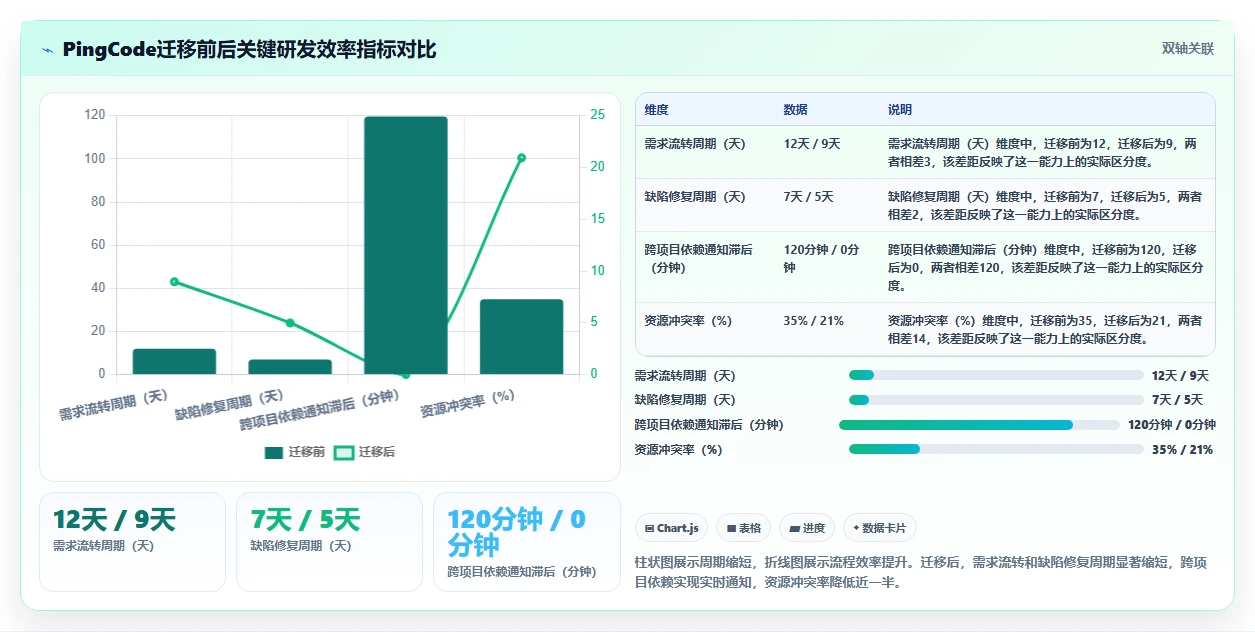Image resolution: width=1255 pixels, height=632 pixels.
Task: Click the 说明 column header
Action: tap(900, 109)
